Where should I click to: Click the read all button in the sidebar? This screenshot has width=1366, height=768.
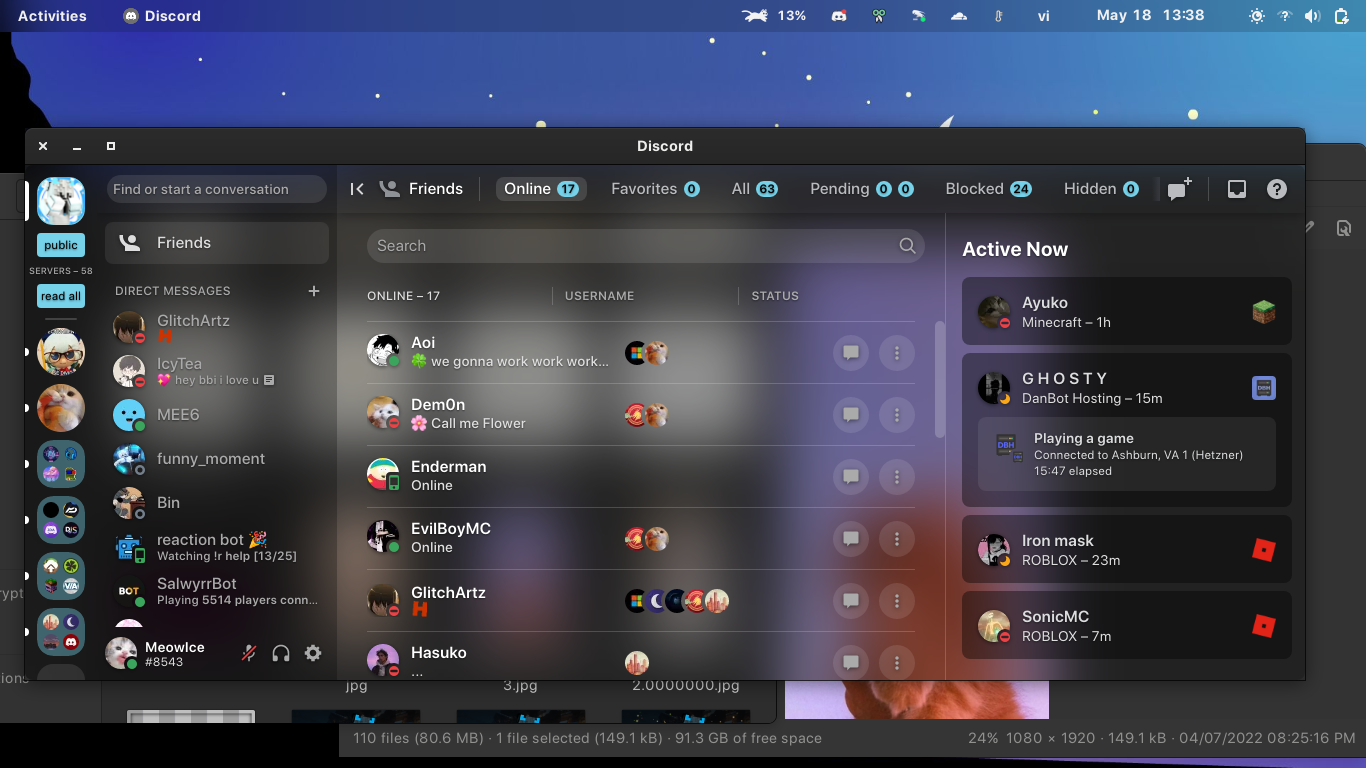(60, 296)
